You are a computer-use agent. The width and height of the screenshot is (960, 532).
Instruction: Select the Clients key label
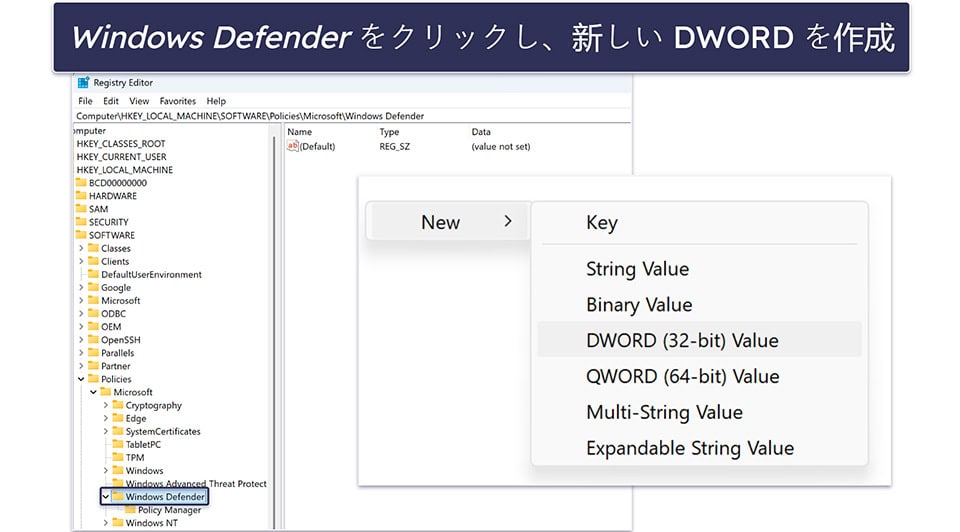115,261
